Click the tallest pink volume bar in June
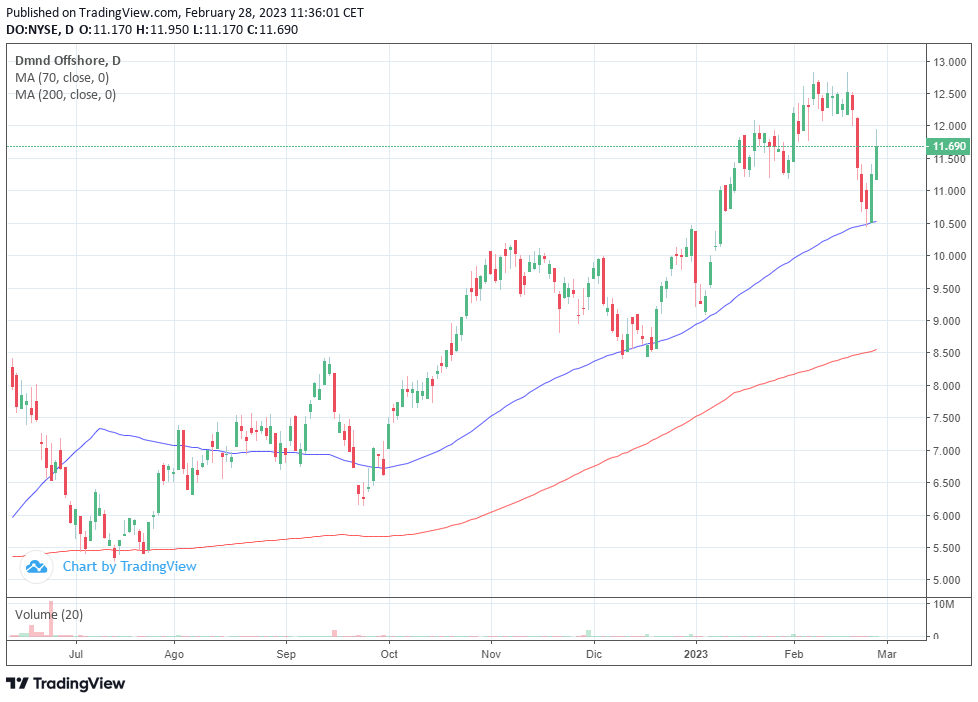Screen dimensions: 978x702 click(x=51, y=619)
